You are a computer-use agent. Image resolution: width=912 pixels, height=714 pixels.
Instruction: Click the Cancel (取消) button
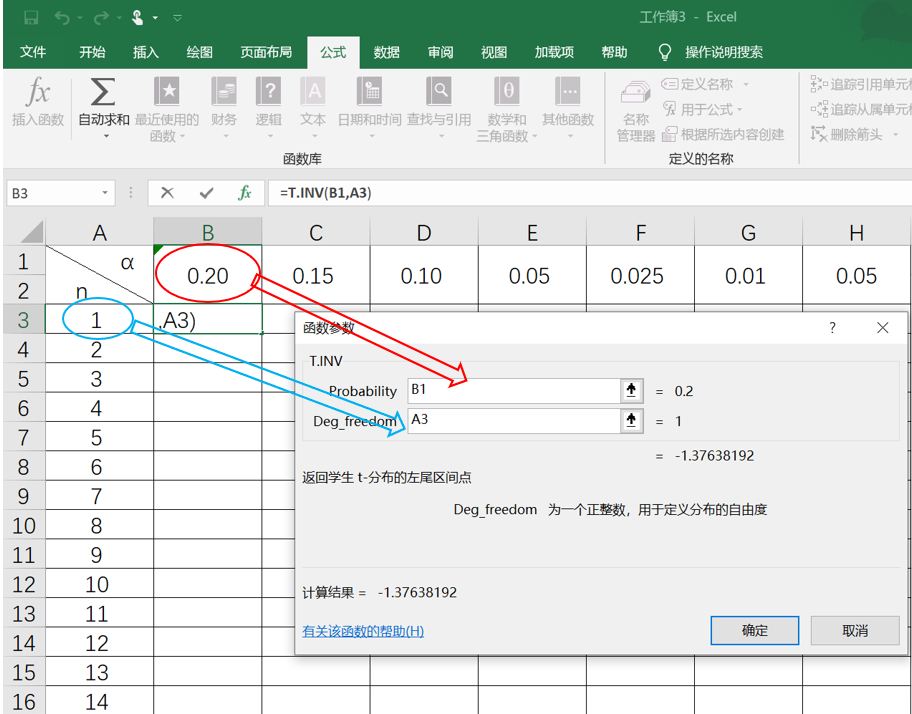854,630
